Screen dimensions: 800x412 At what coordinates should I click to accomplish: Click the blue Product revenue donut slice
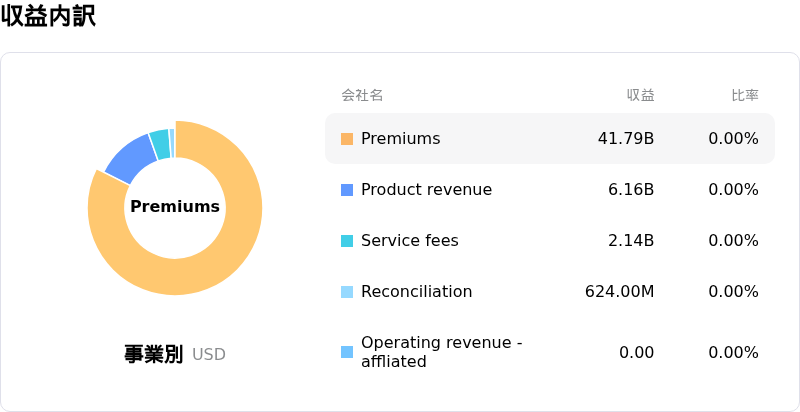(128, 158)
